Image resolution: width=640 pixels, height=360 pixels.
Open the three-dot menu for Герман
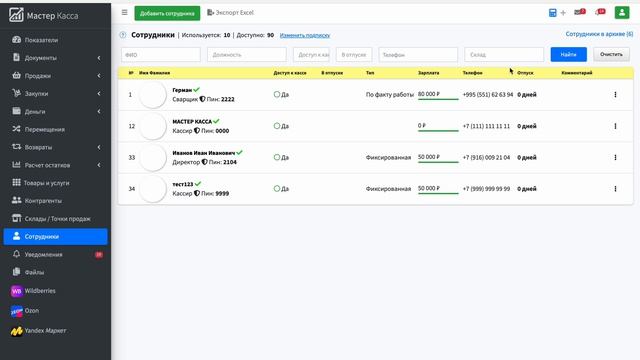(x=615, y=95)
